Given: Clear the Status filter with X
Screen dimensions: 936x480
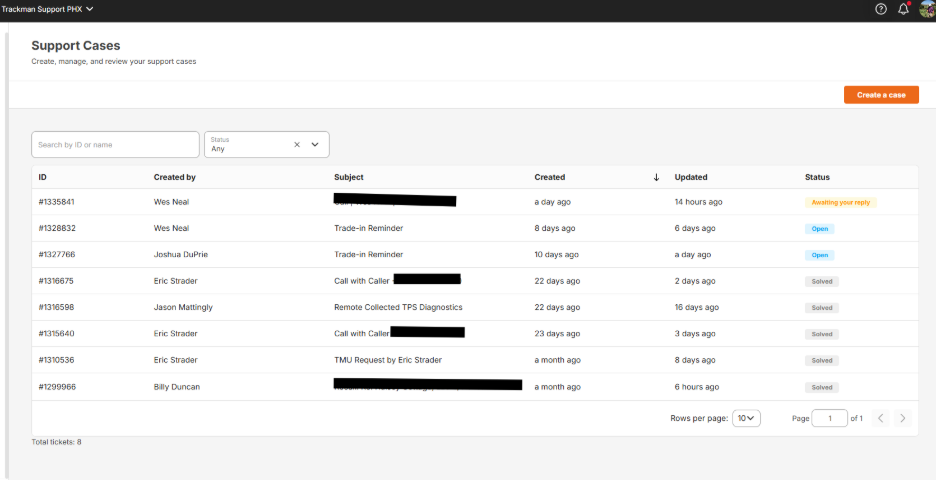Looking at the screenshot, I should (297, 144).
